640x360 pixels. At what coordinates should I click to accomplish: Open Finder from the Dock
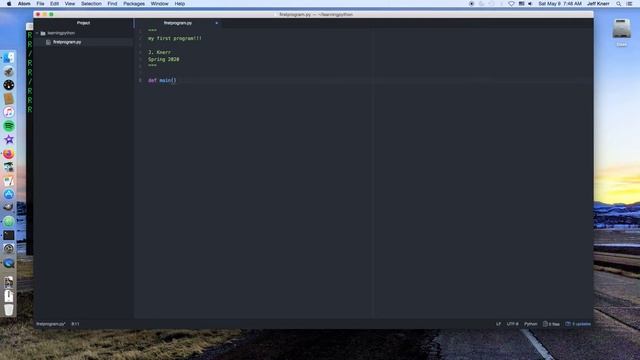point(9,58)
